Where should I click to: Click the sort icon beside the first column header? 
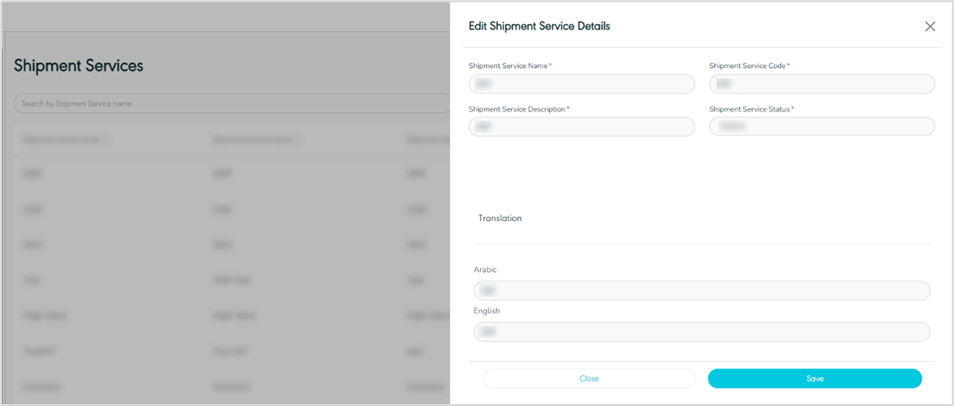107,140
